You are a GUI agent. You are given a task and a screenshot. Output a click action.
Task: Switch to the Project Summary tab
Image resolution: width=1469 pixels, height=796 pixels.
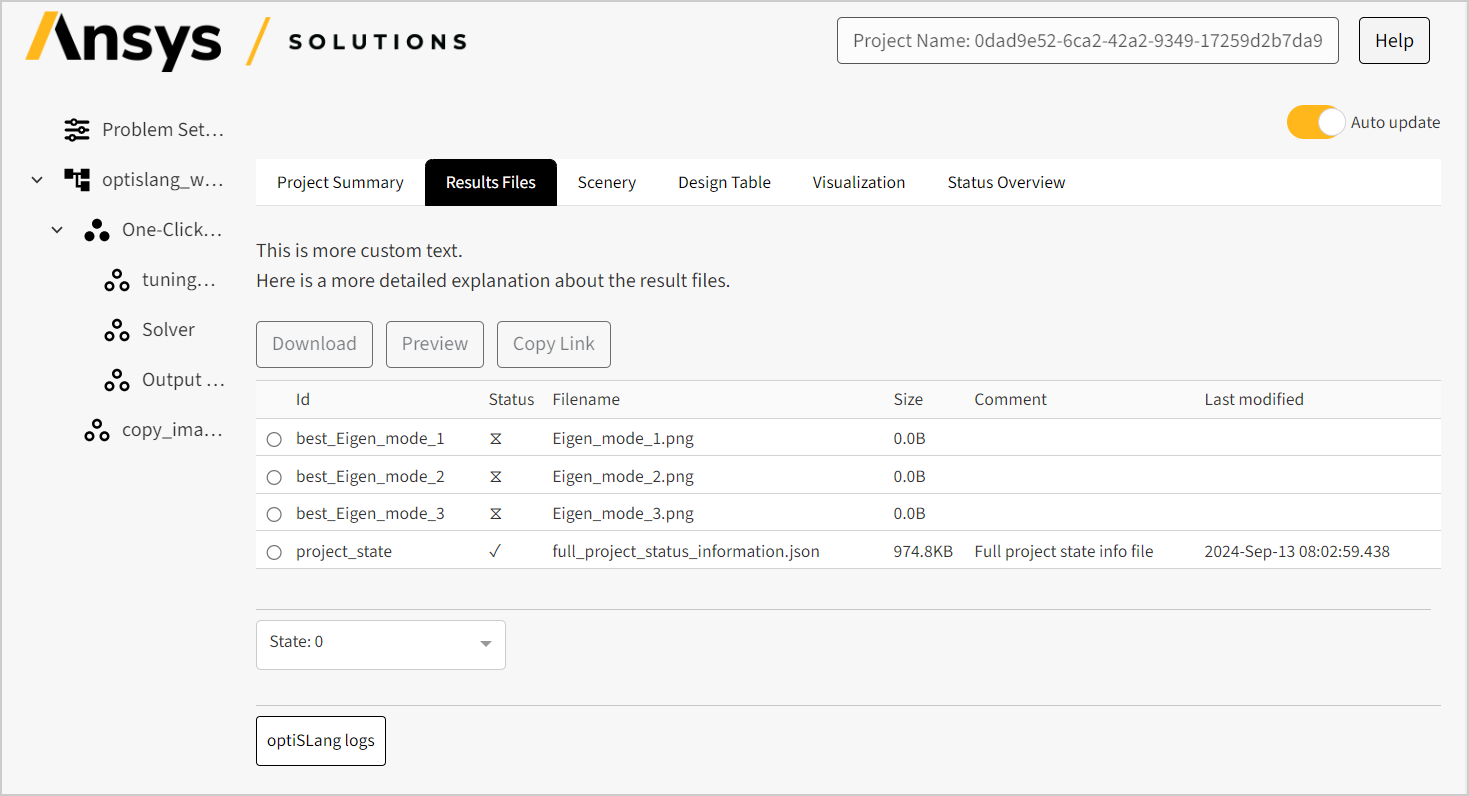(340, 182)
